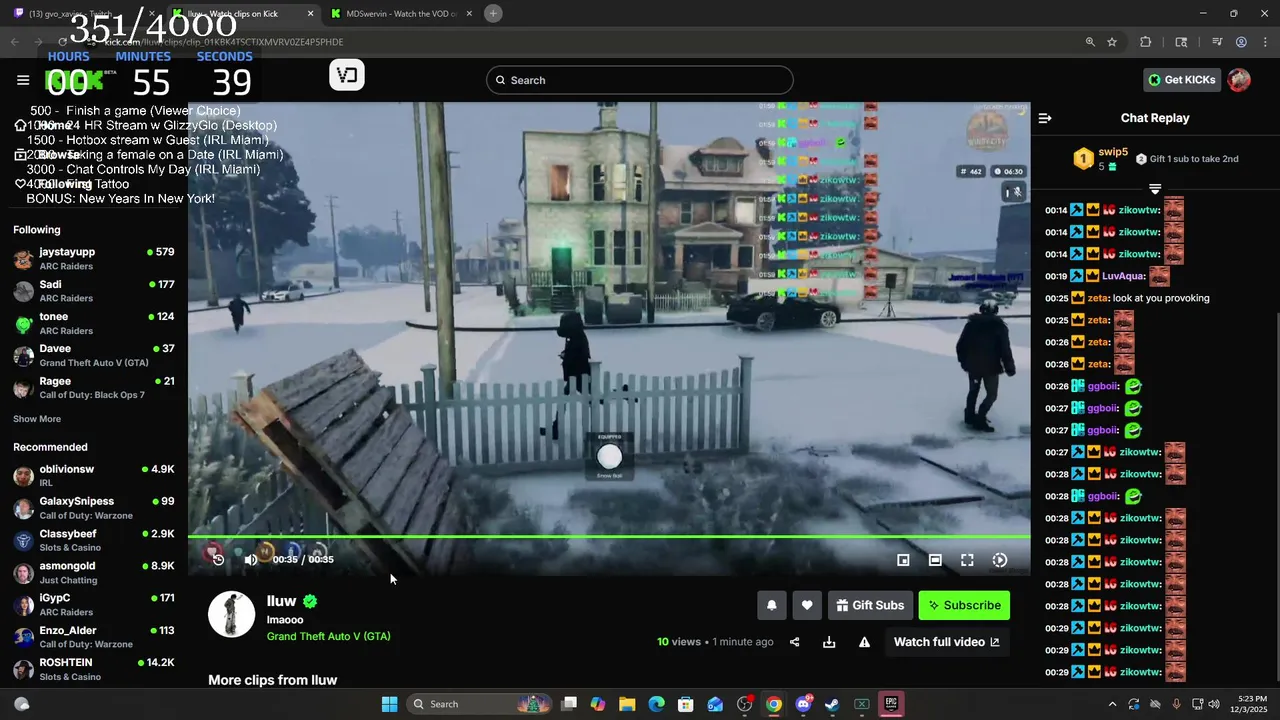
Task: Click the zoom magnifier in address bar
Action: (1090, 42)
